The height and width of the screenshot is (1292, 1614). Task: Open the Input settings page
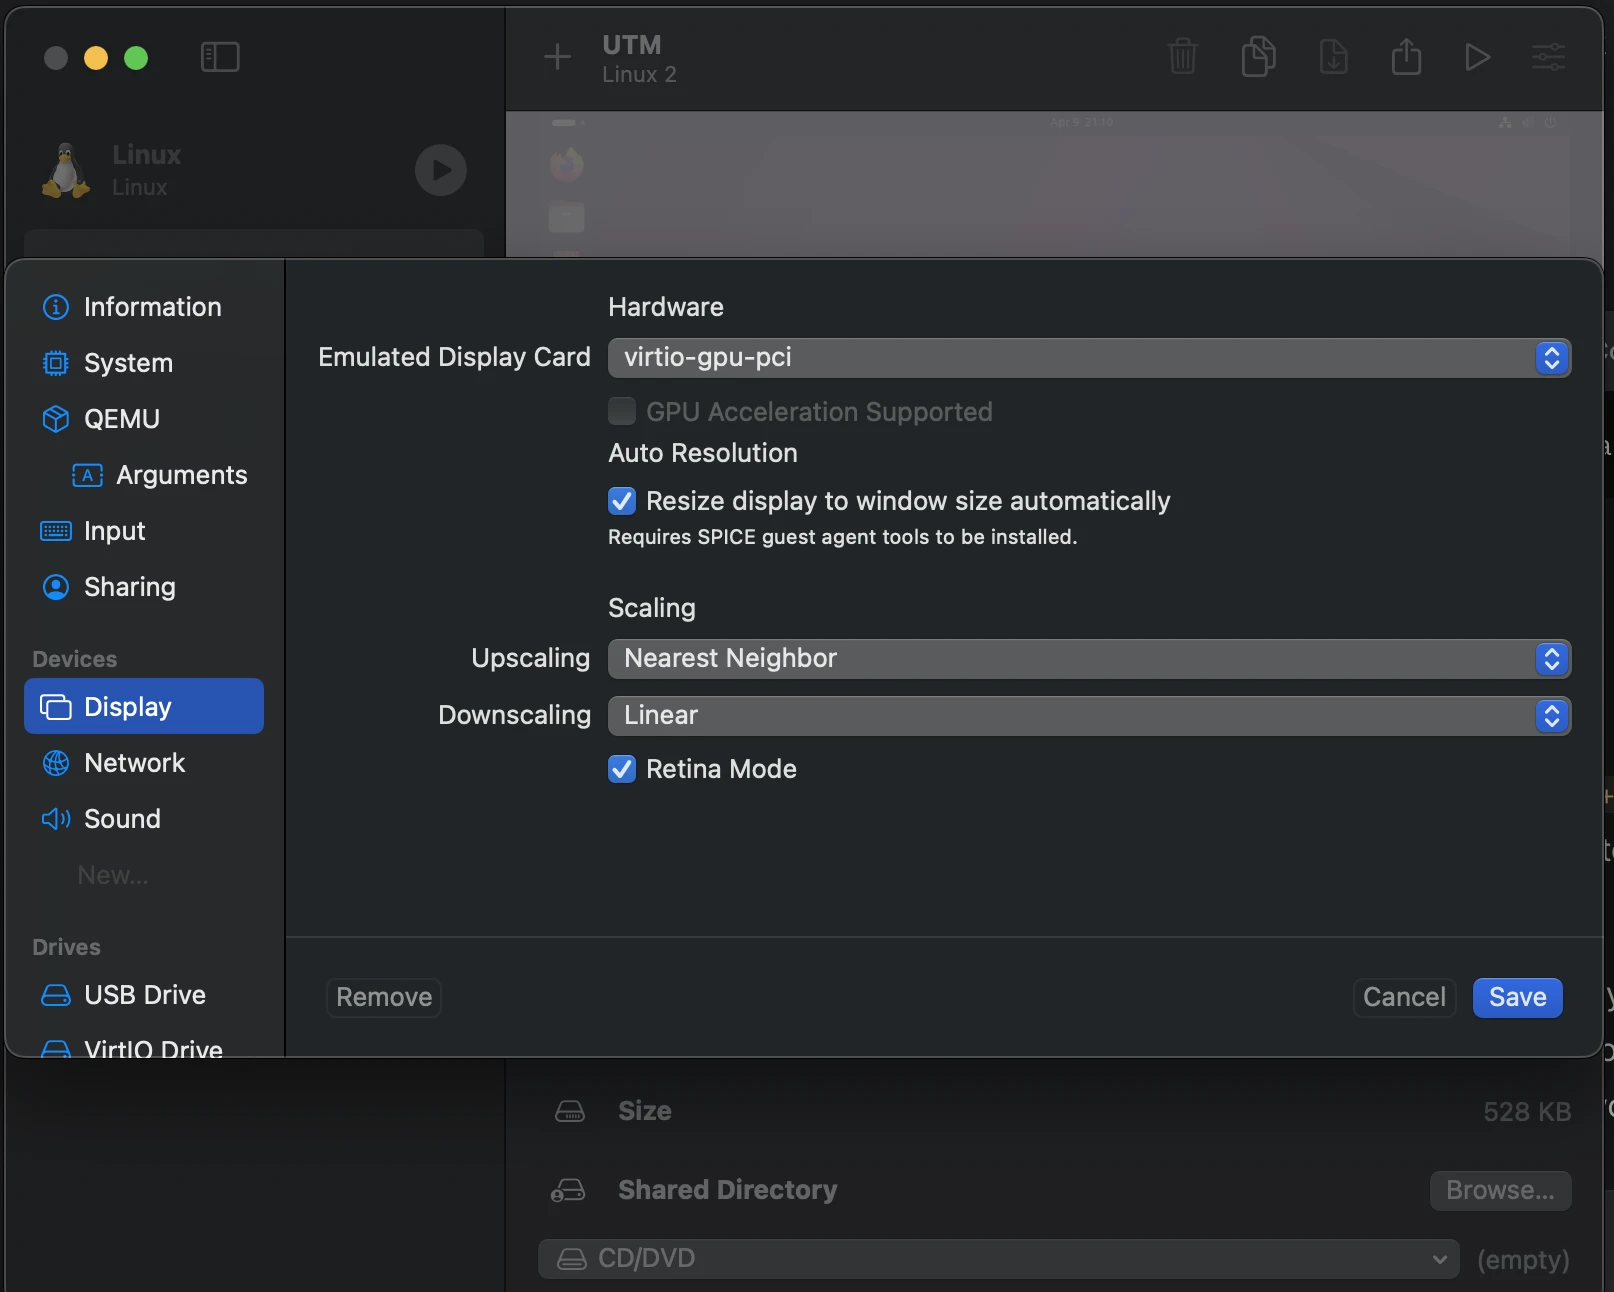(144, 531)
